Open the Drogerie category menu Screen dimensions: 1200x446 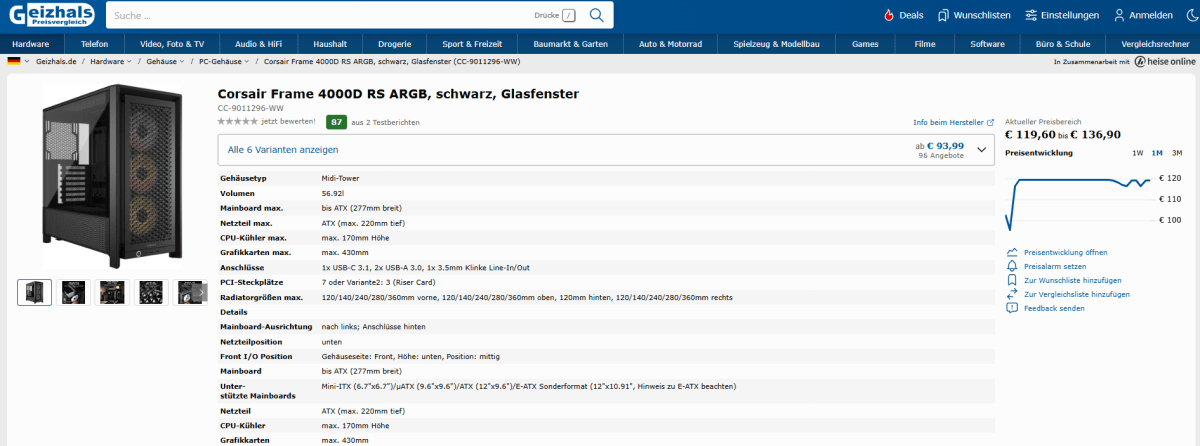tap(394, 44)
